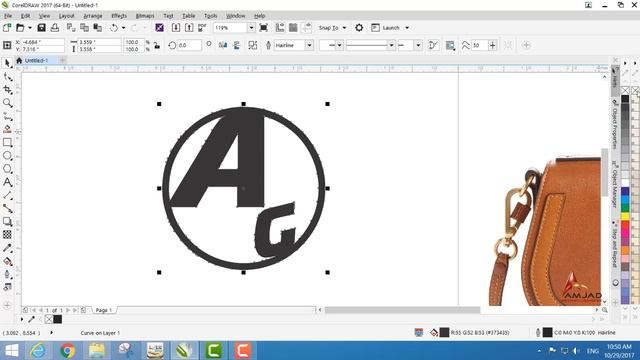Open the Bitmaps menu
This screenshot has width=640, height=360.
(x=145, y=16)
